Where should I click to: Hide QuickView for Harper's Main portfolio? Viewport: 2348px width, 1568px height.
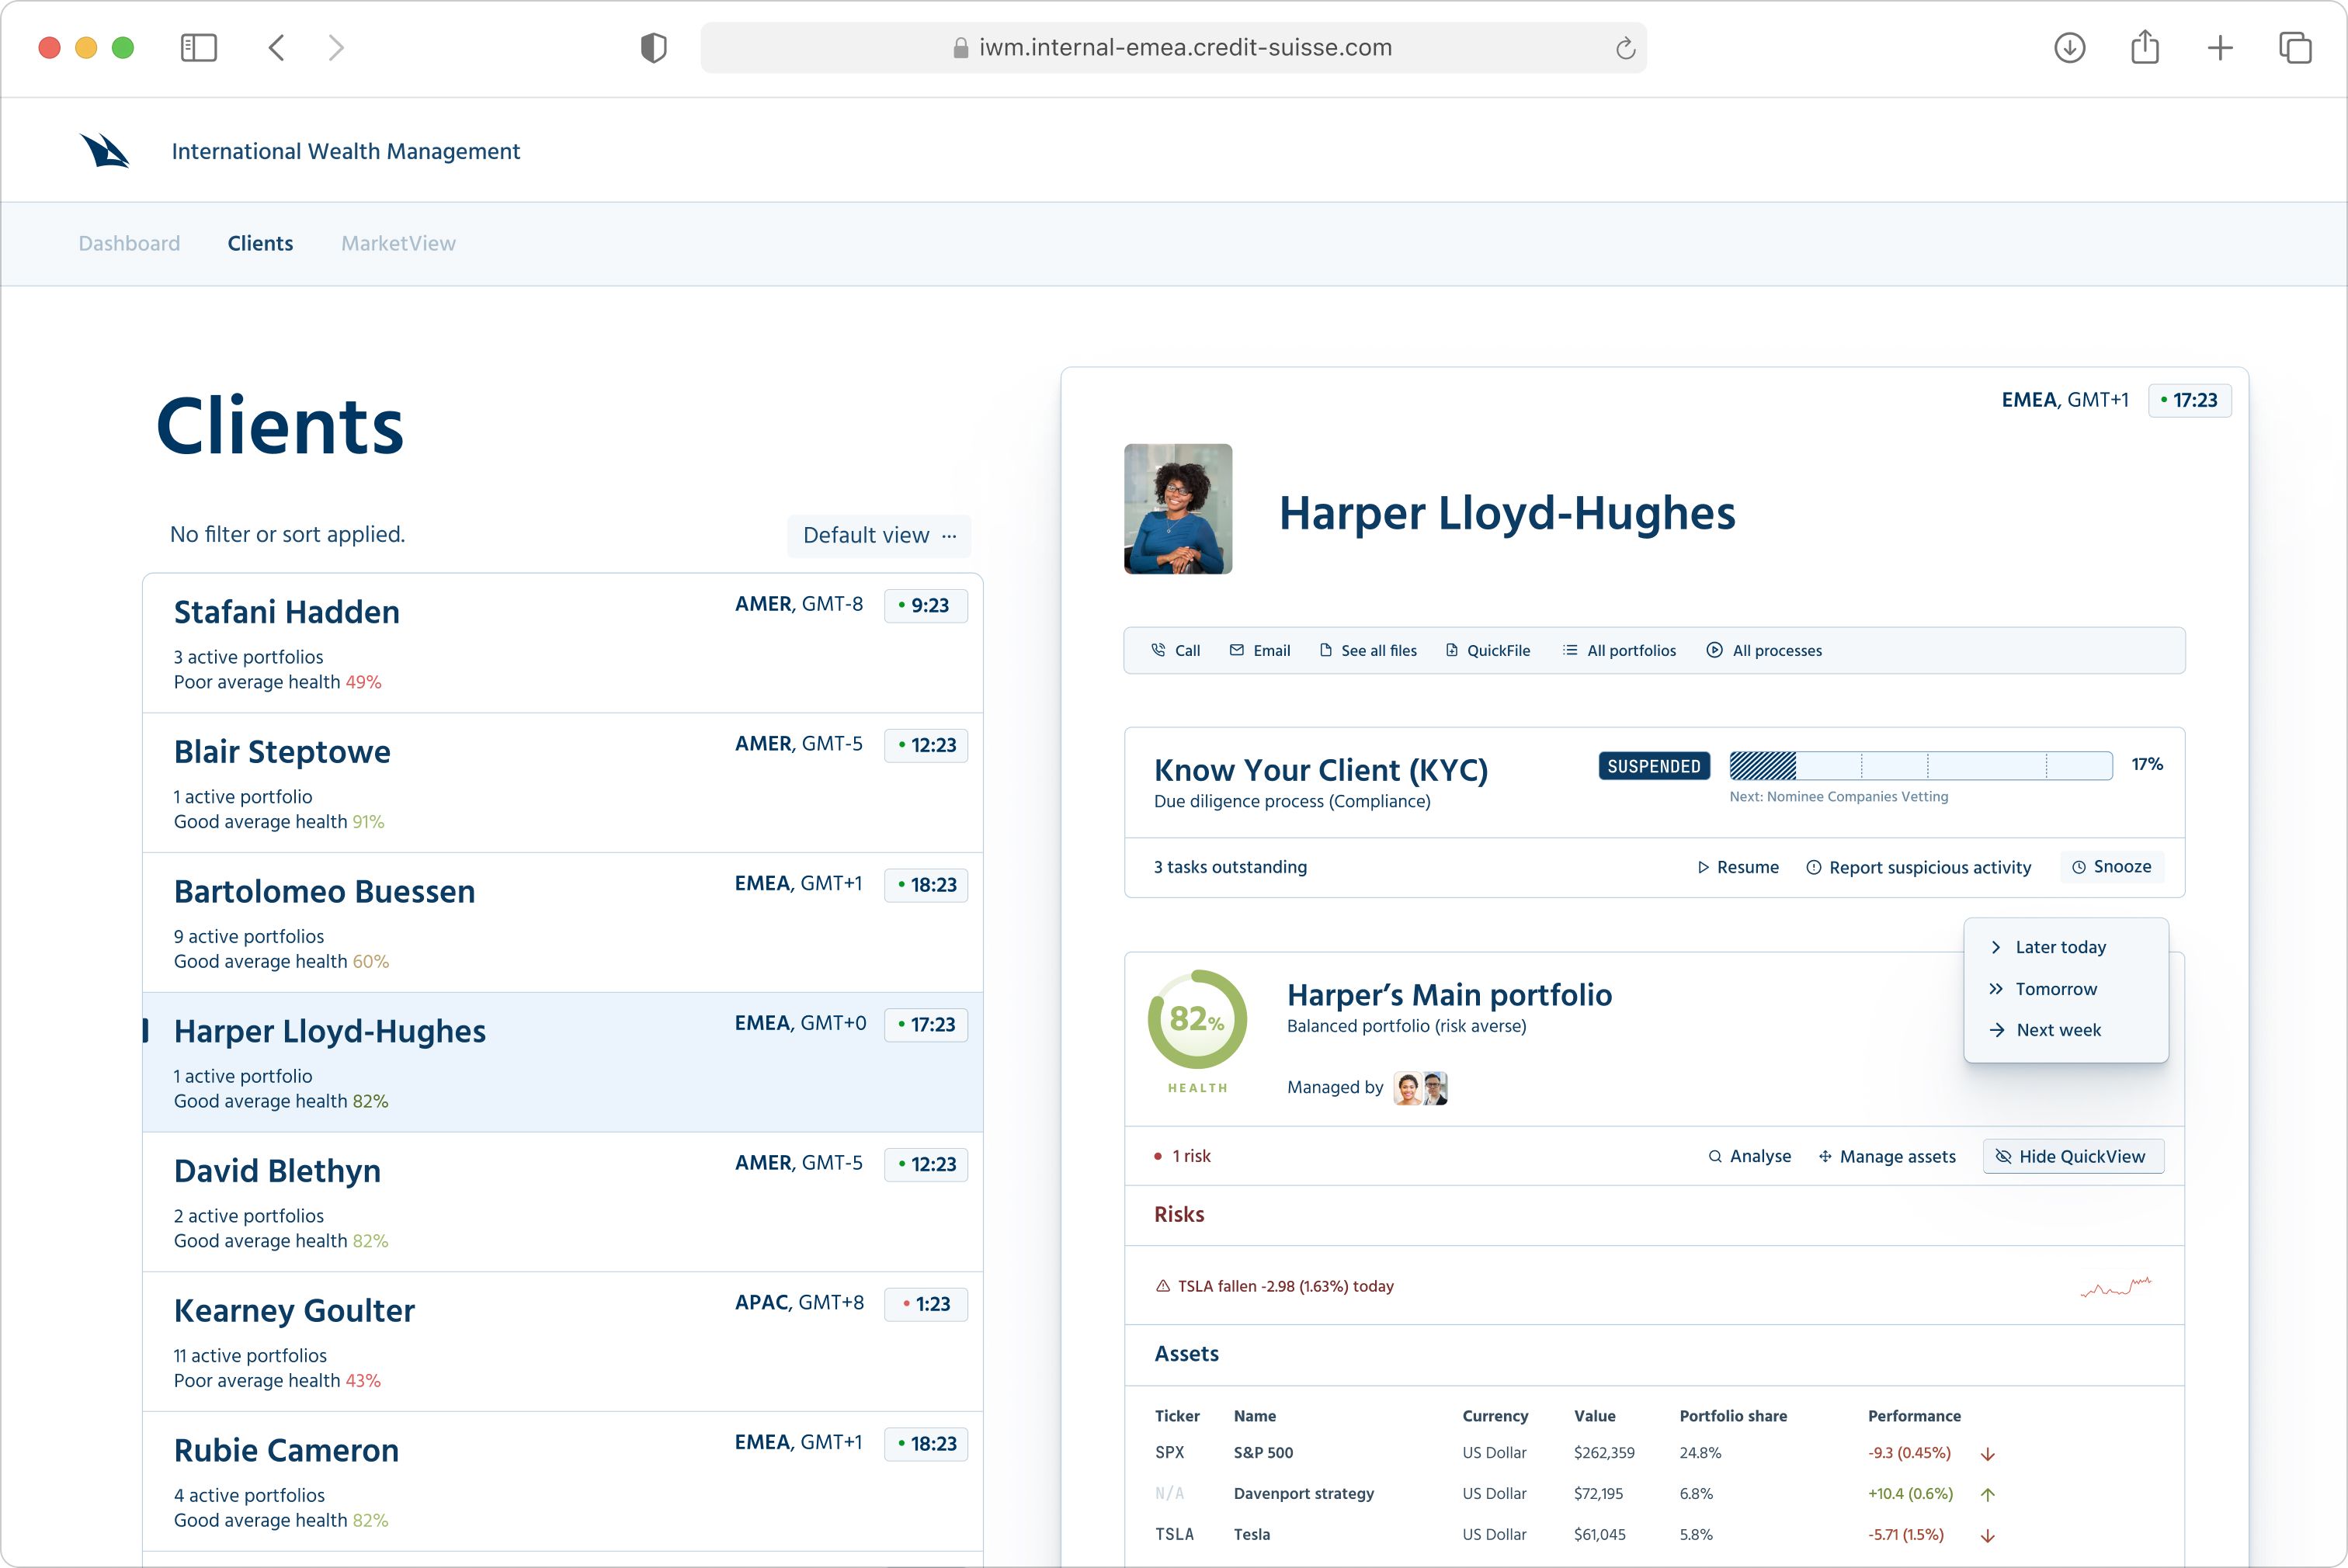pos(2073,1157)
